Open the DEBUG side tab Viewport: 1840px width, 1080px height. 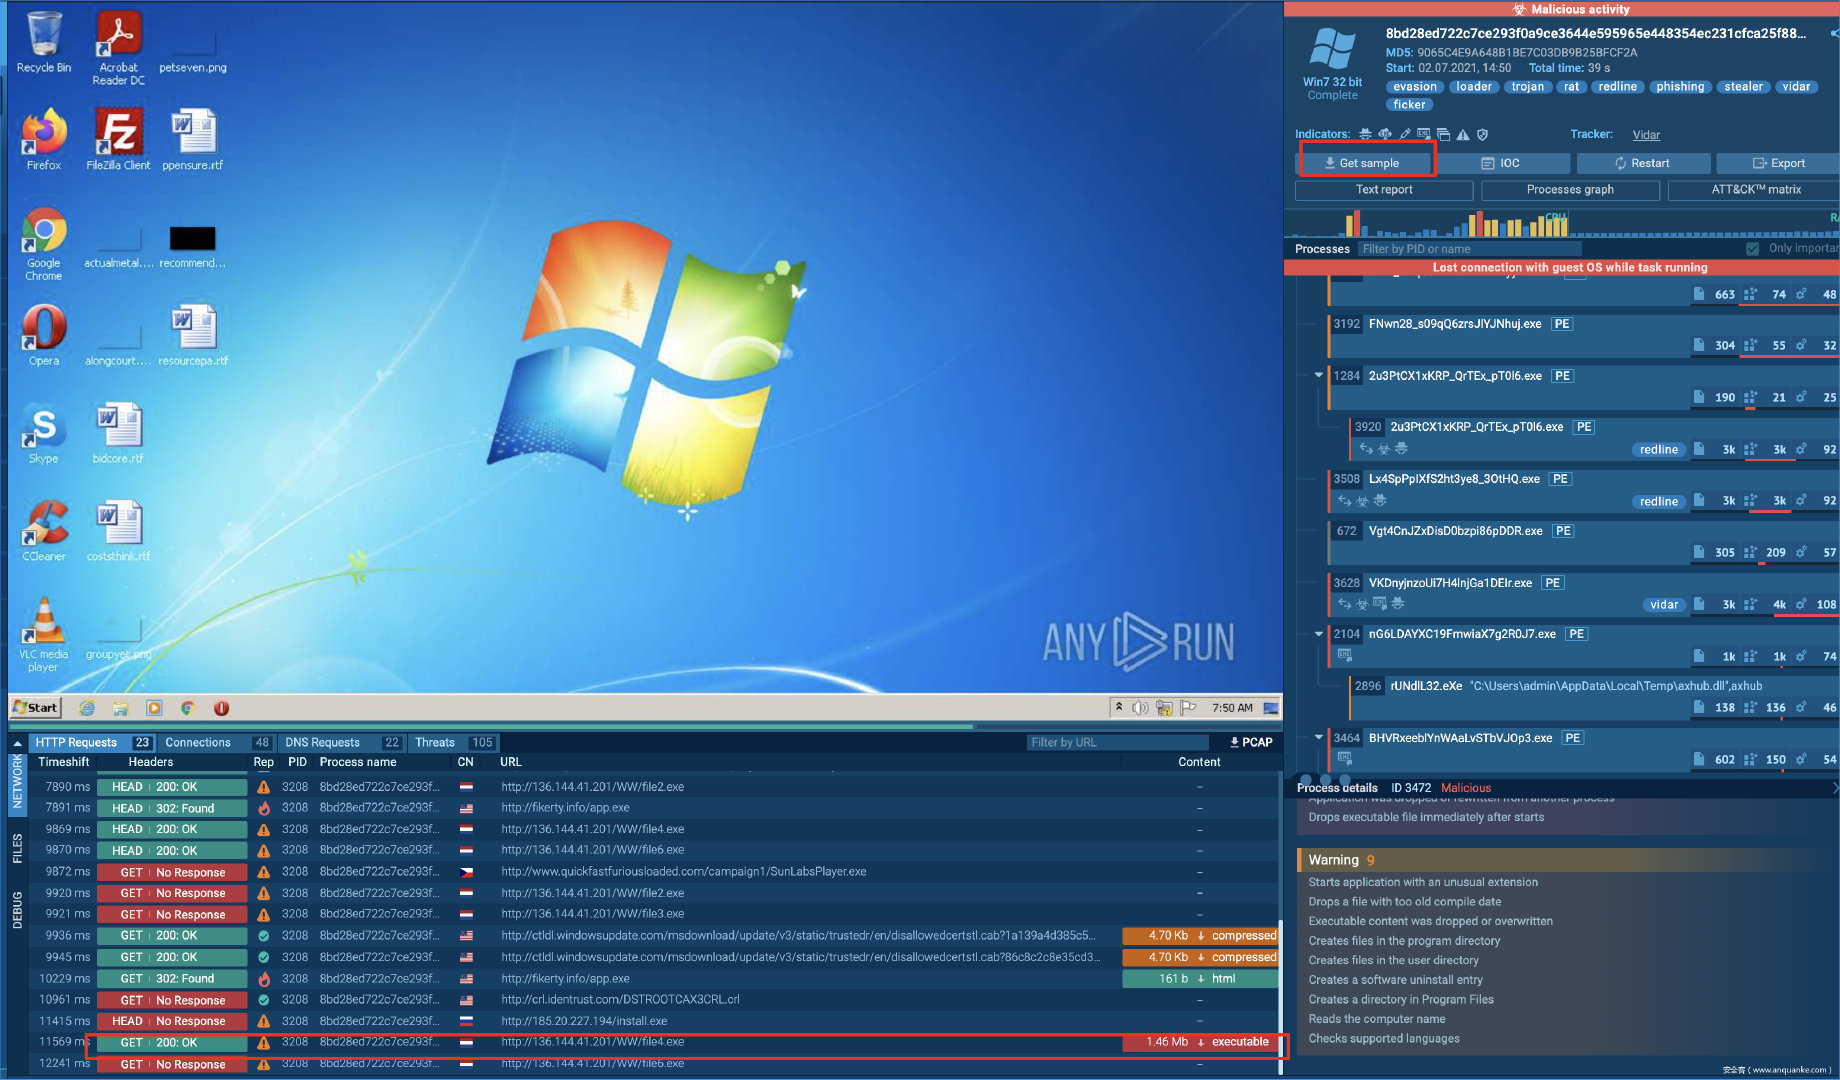coord(17,910)
